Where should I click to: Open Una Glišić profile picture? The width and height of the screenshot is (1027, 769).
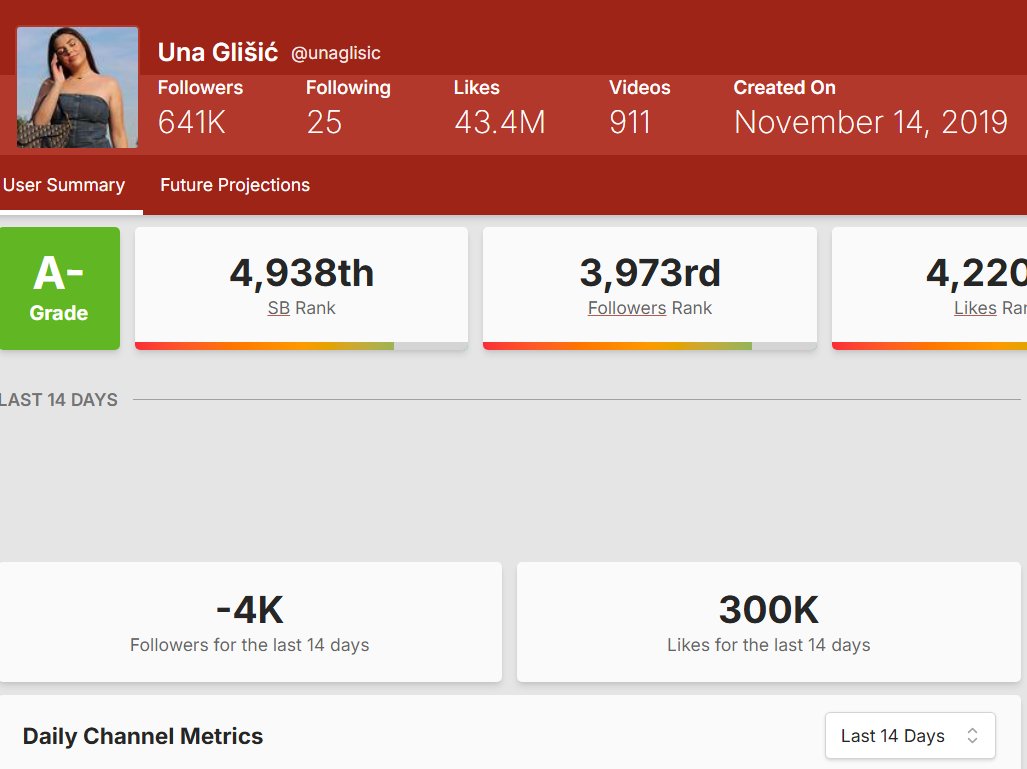point(77,87)
